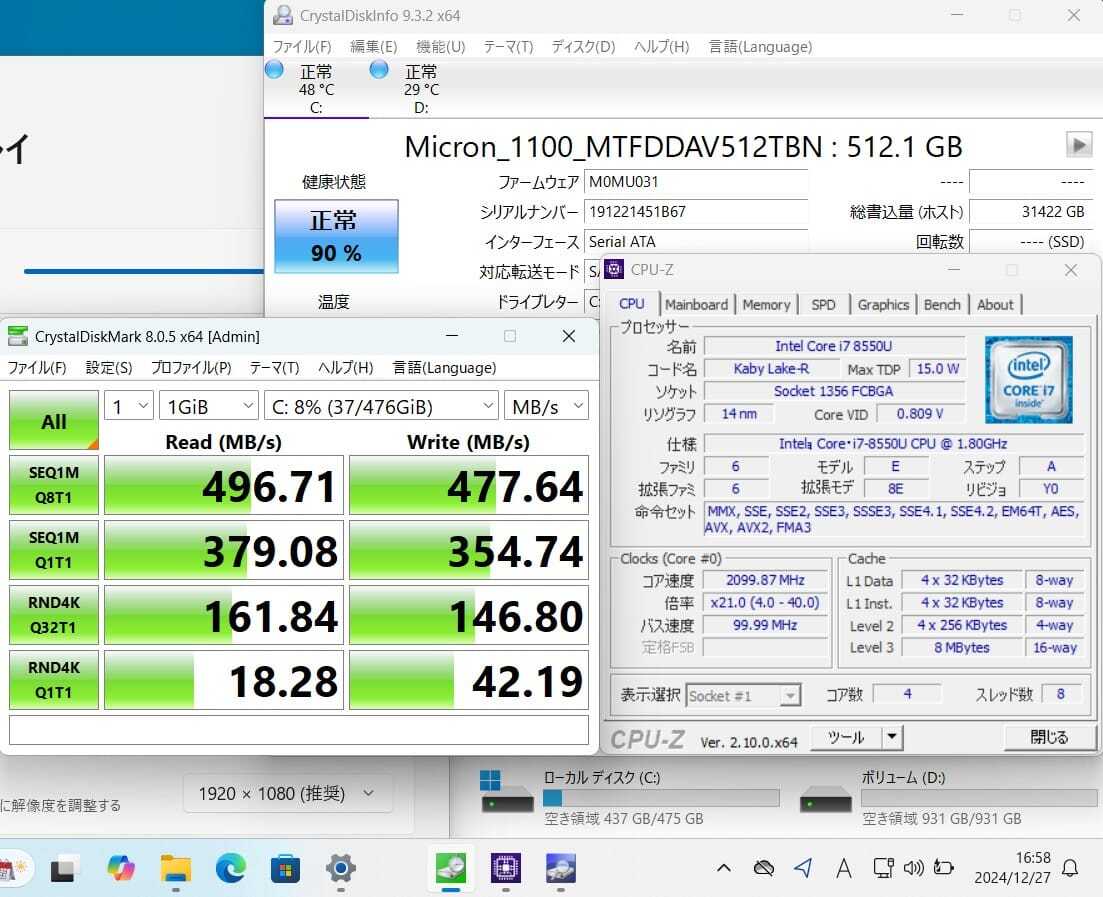Click the cloud sync tray icon
Image resolution: width=1103 pixels, height=897 pixels.
tap(763, 868)
